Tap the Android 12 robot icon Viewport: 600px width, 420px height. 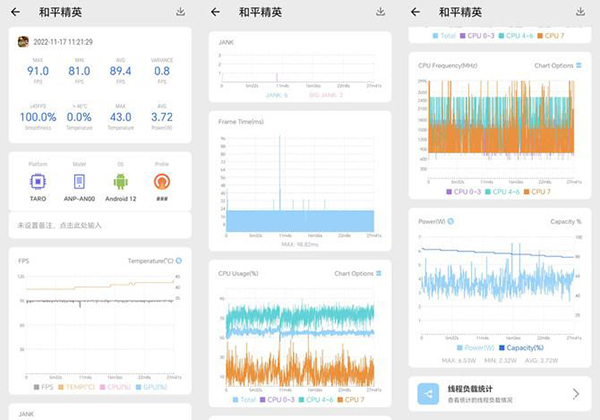tap(120, 181)
